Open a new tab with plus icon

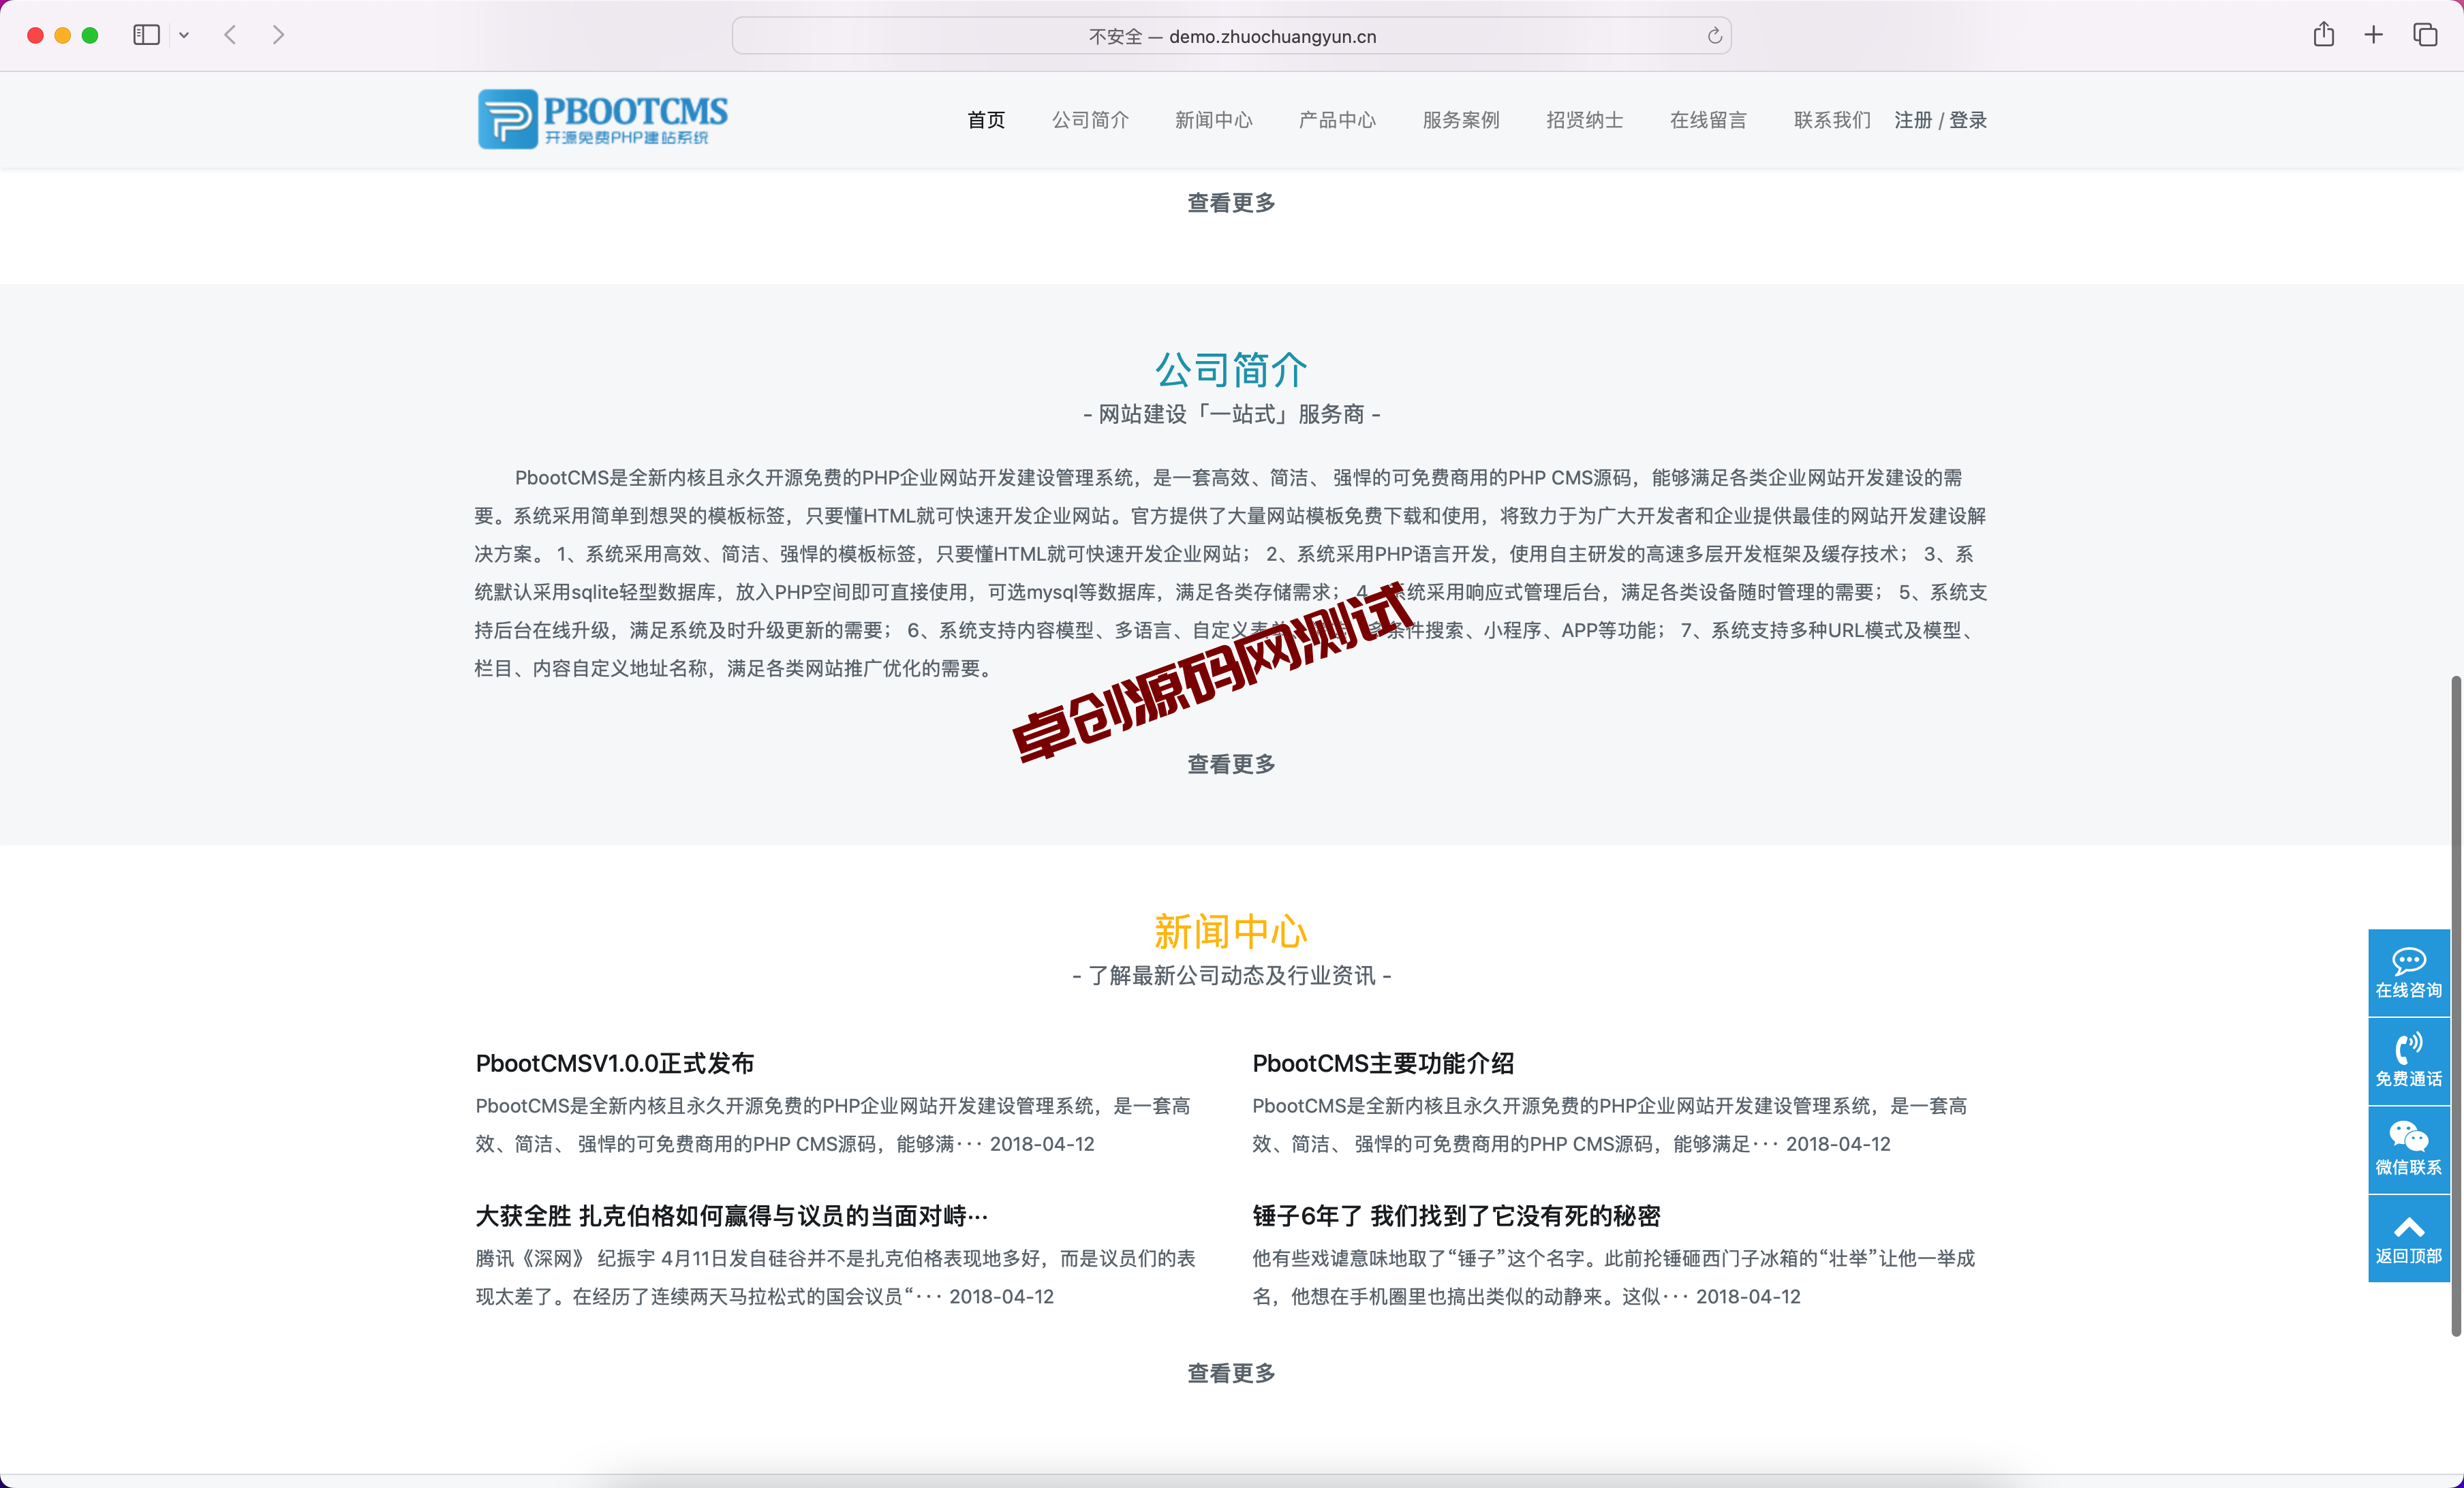click(2374, 35)
